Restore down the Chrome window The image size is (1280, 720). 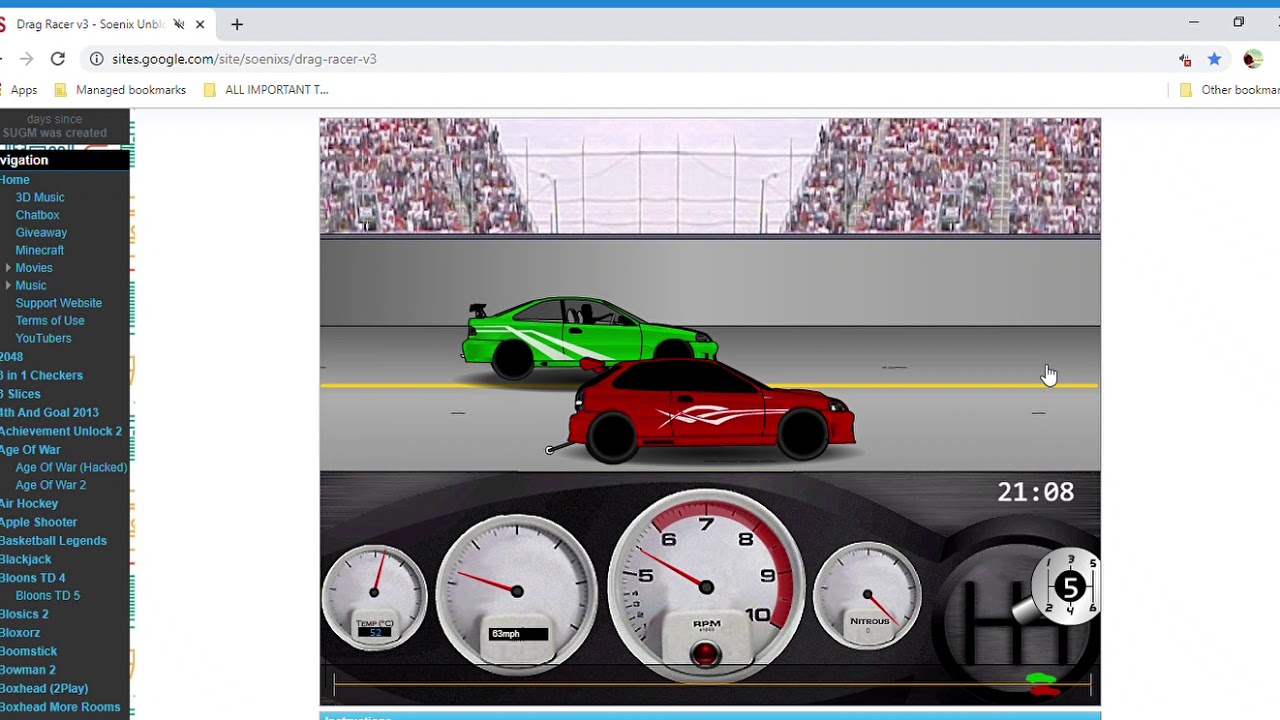[x=1238, y=22]
